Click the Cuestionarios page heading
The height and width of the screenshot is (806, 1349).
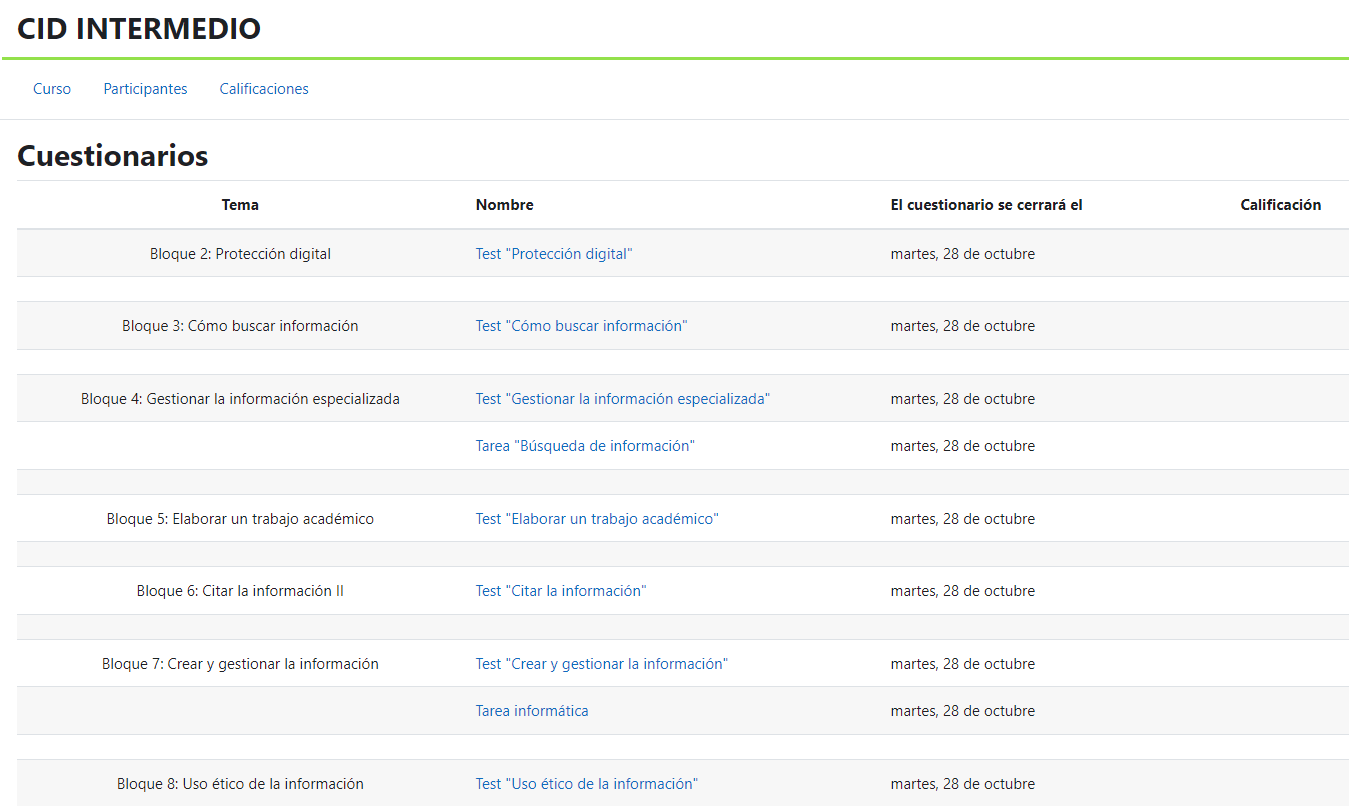[x=113, y=156]
